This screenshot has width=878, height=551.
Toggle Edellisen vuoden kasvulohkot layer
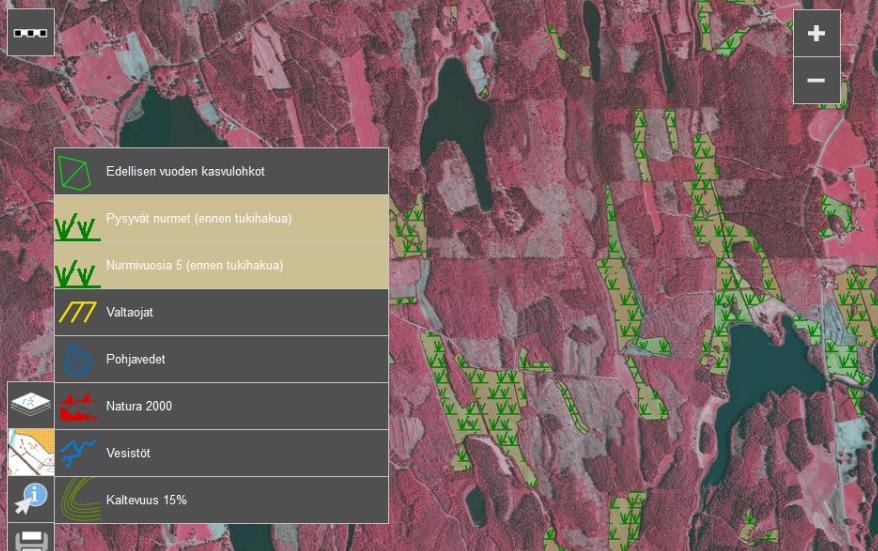point(221,171)
